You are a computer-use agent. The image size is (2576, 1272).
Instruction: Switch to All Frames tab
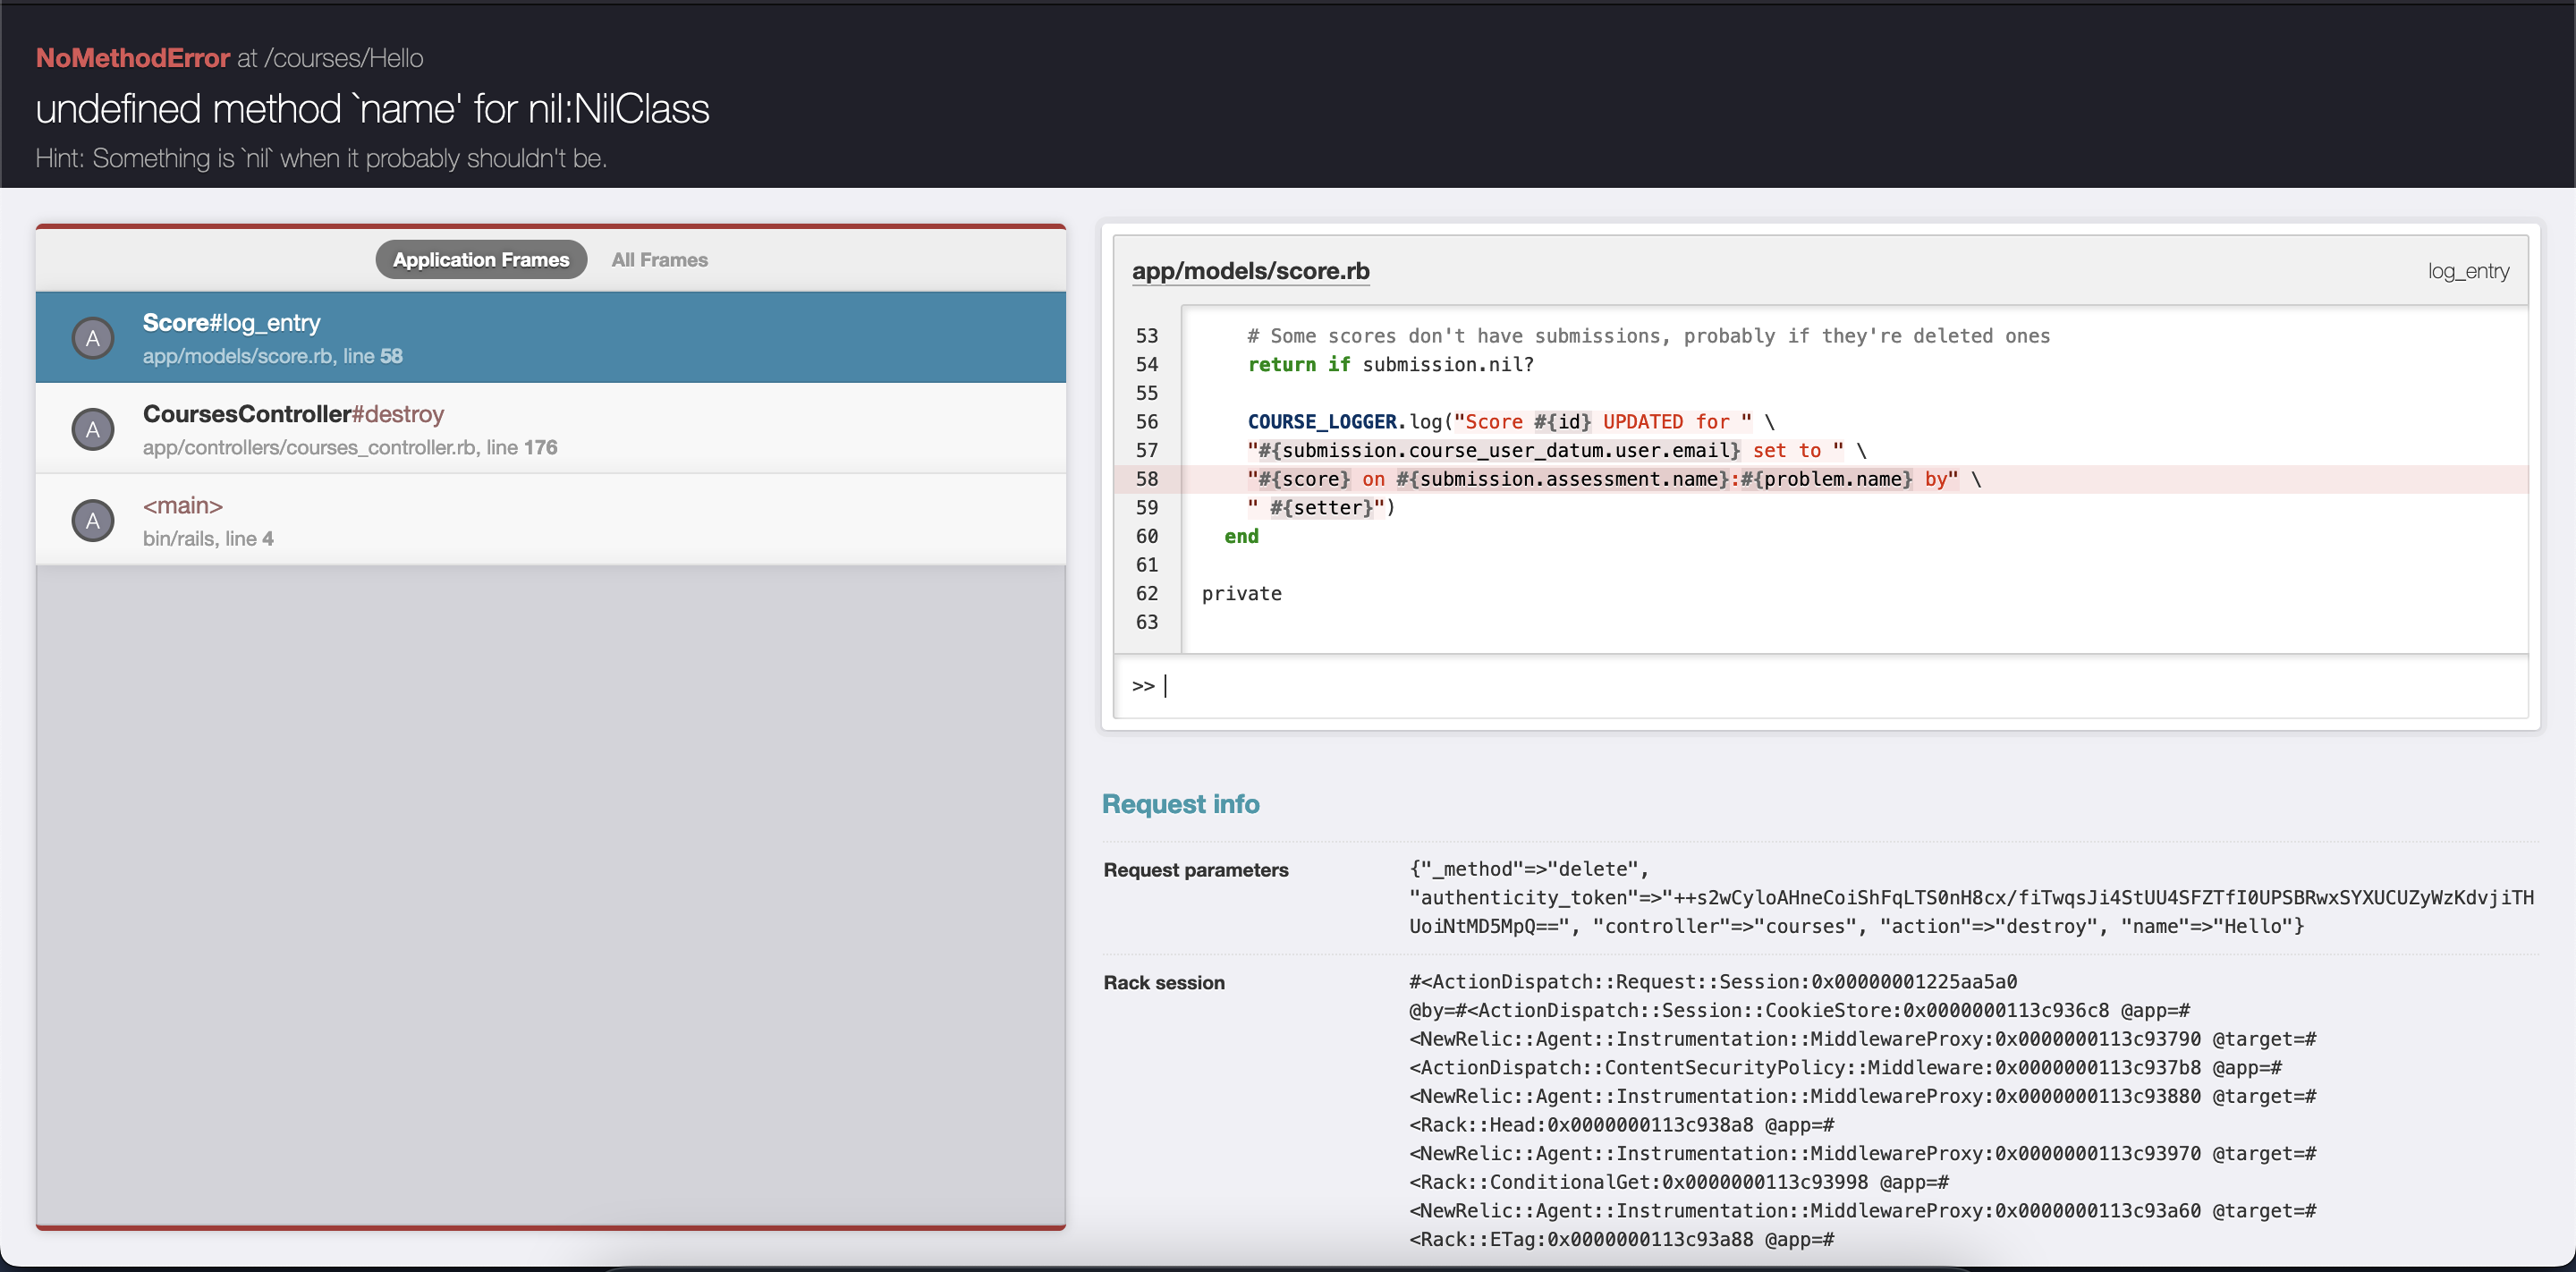click(659, 260)
